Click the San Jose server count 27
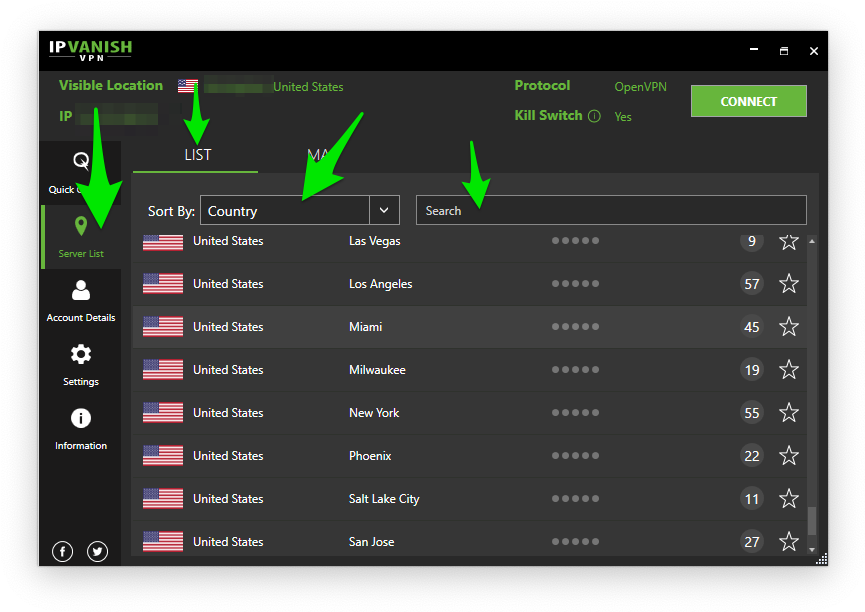The width and height of the screenshot is (865, 612). (752, 542)
